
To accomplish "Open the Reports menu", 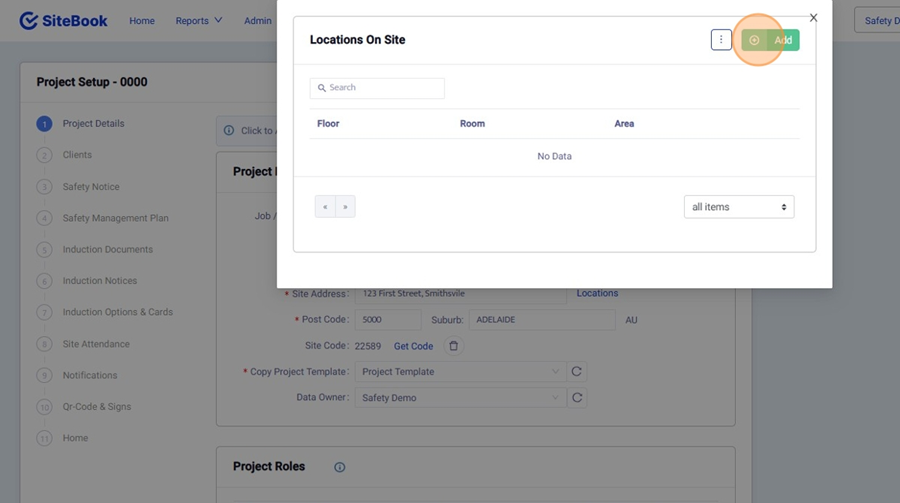I will click(198, 21).
